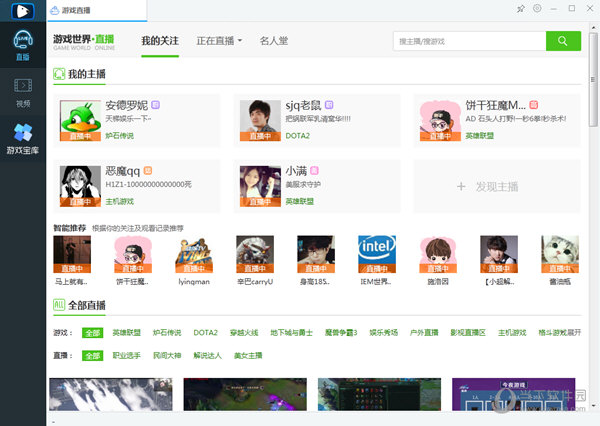Filter games by 炉石传说
The image size is (600, 426).
pyautogui.click(x=167, y=333)
